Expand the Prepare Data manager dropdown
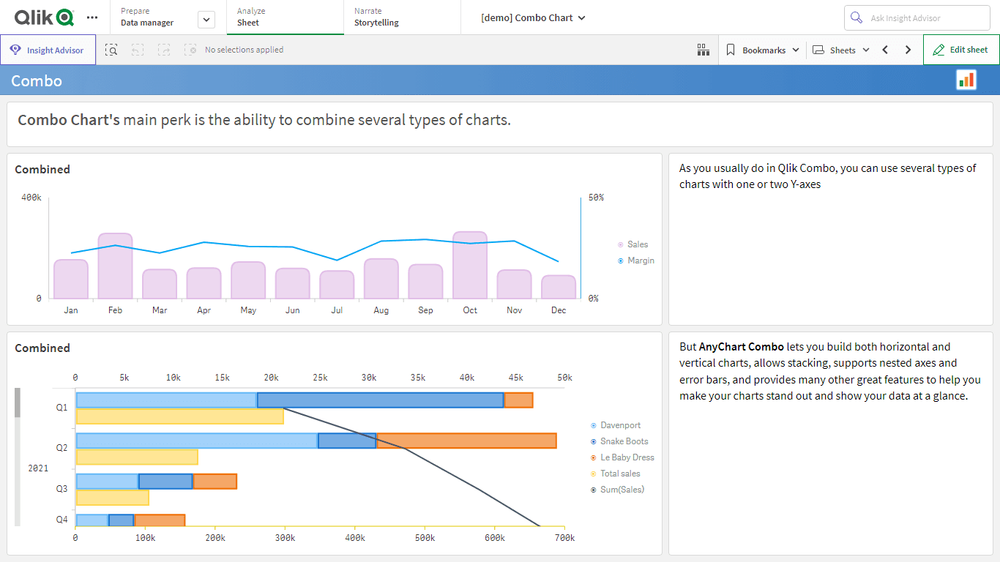The image size is (1000, 562). (x=206, y=19)
